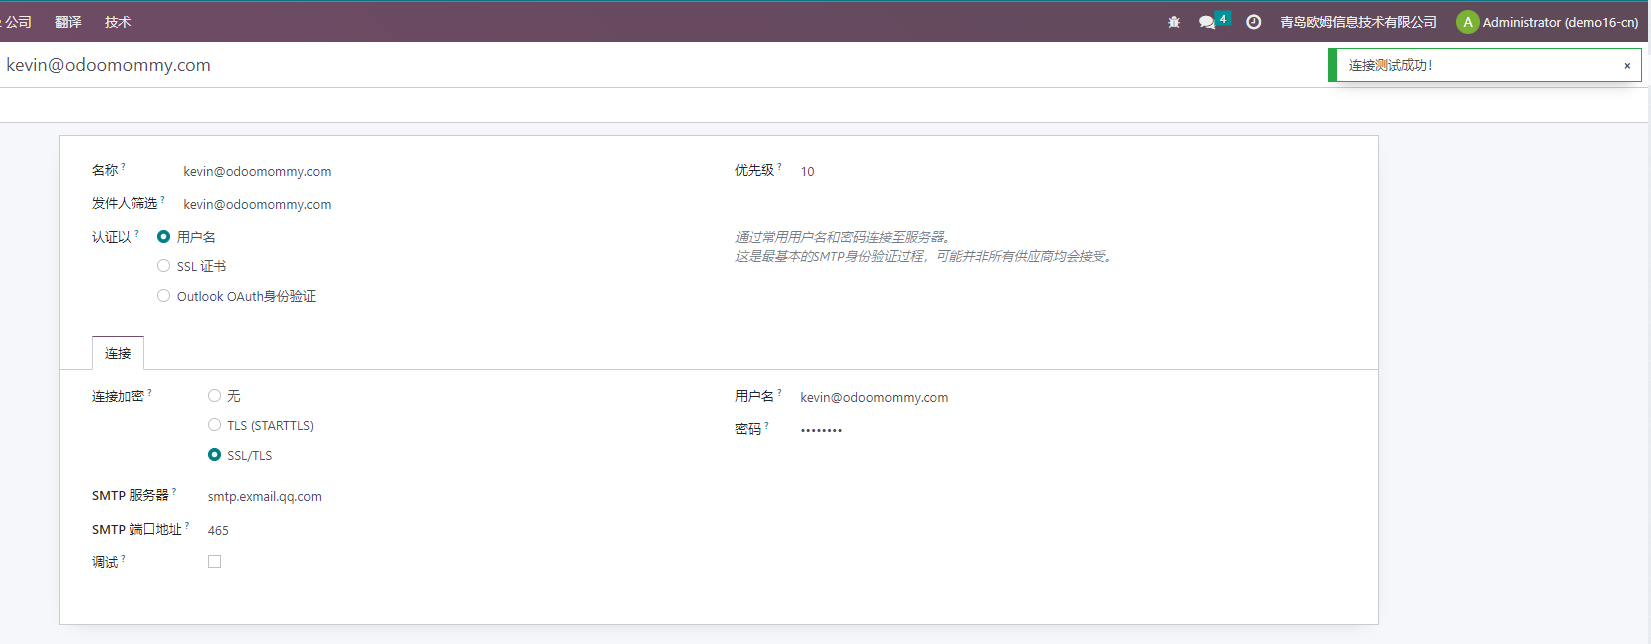Image resolution: width=1651 pixels, height=644 pixels.
Task: Open the activities clock icon
Action: pyautogui.click(x=1253, y=22)
